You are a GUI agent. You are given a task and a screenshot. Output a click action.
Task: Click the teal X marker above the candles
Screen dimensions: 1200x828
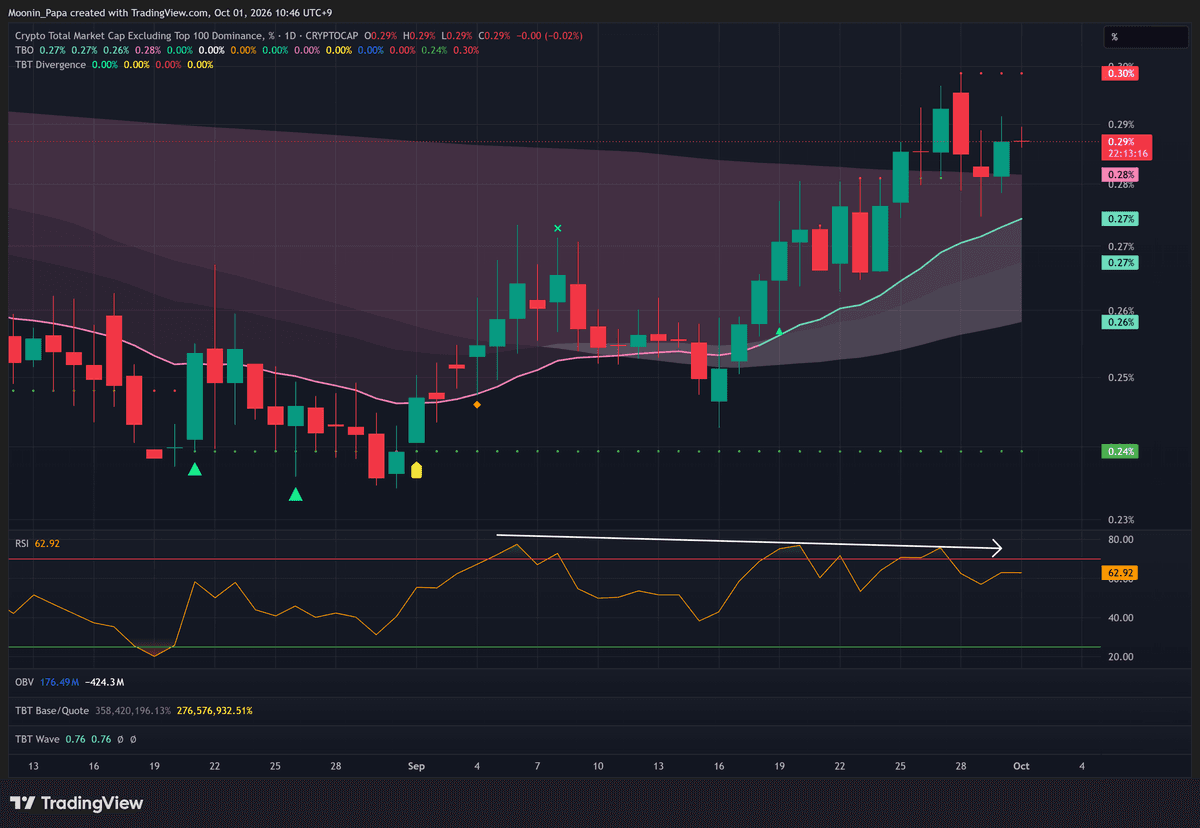pyautogui.click(x=558, y=229)
